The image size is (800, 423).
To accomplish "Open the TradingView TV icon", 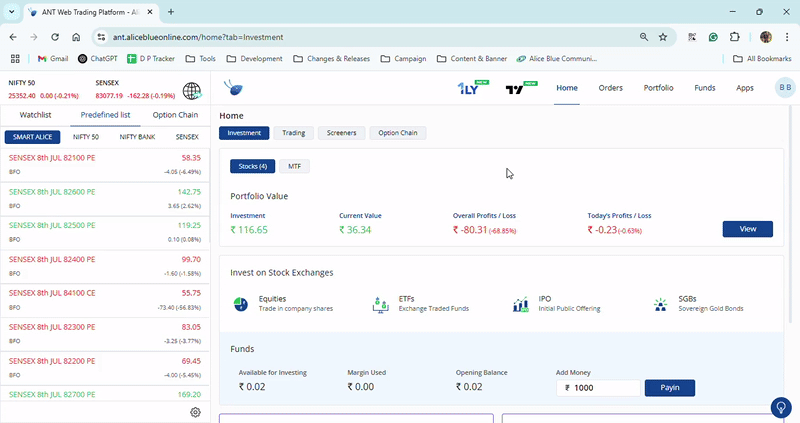I will pyautogui.click(x=521, y=88).
